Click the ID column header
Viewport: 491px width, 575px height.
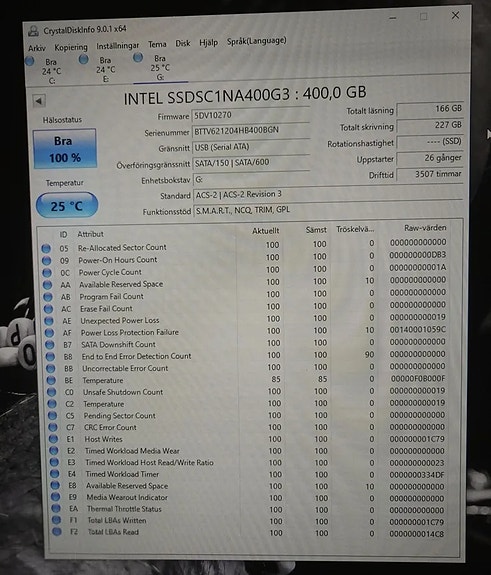tap(63, 234)
